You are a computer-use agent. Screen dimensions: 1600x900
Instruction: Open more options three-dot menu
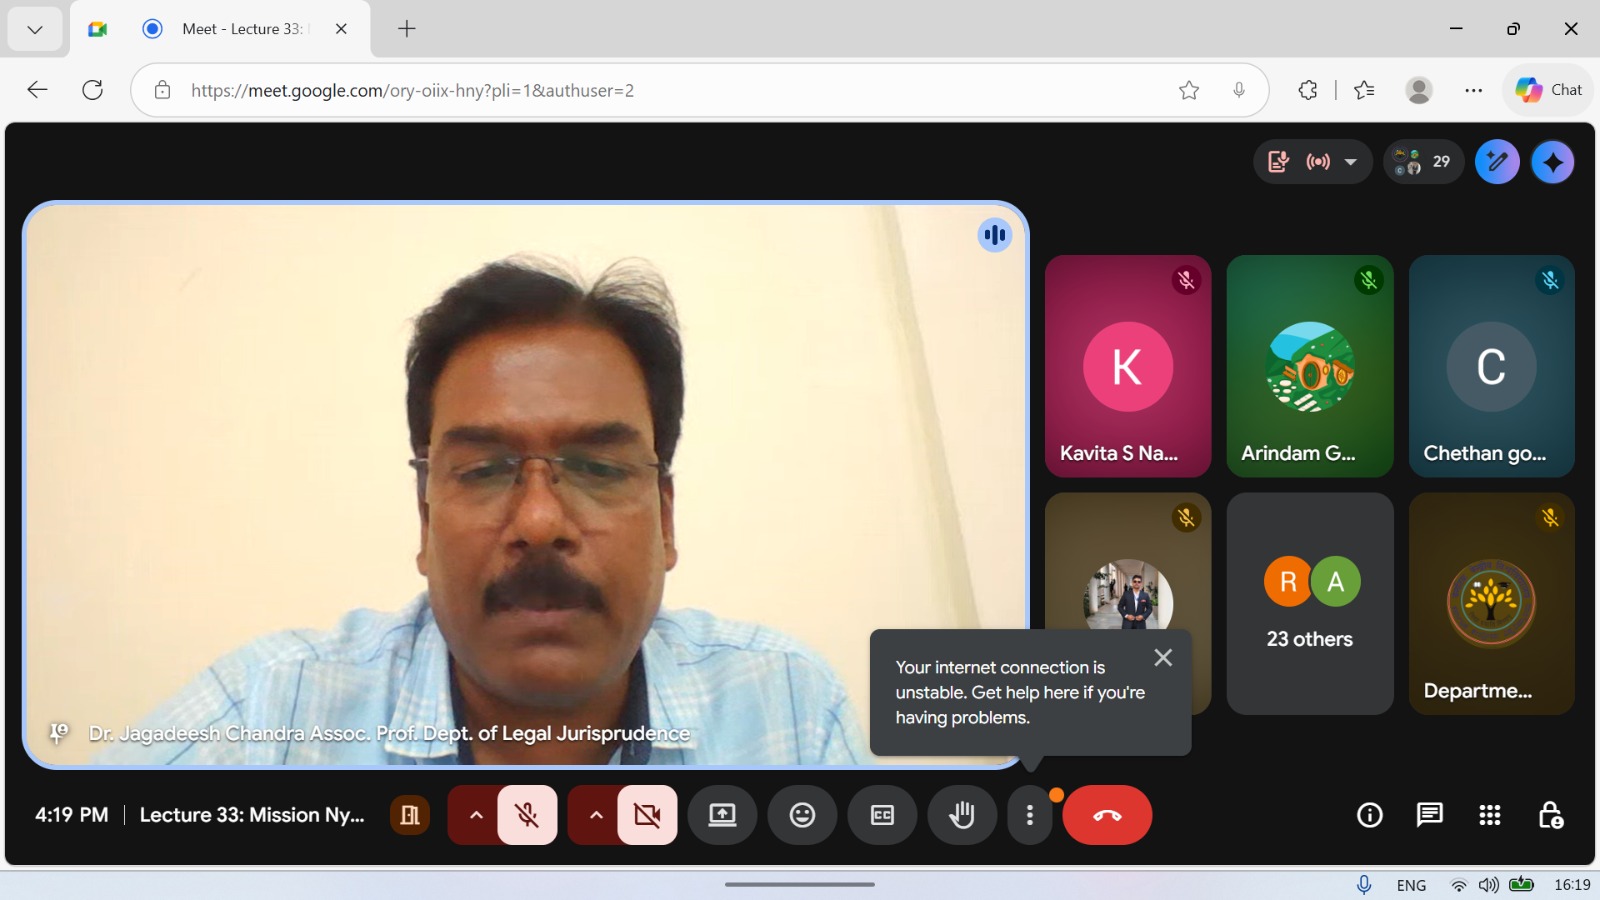pyautogui.click(x=1030, y=815)
